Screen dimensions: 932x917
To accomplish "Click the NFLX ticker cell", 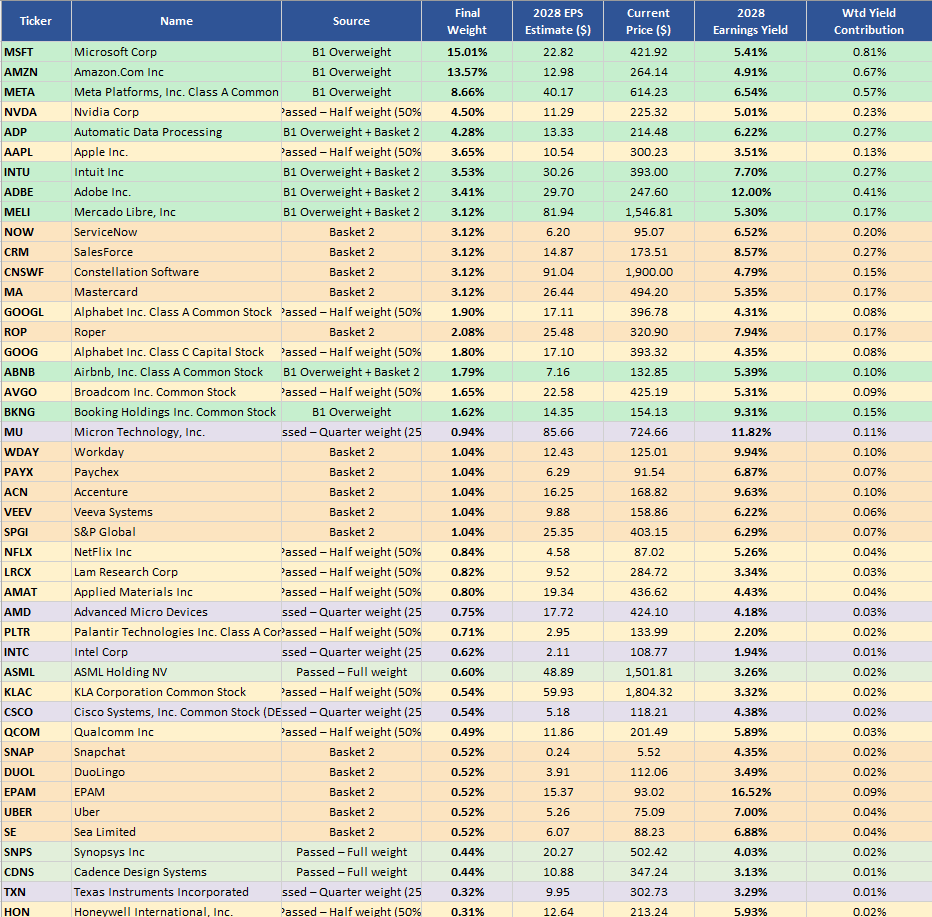I will (x=36, y=552).
